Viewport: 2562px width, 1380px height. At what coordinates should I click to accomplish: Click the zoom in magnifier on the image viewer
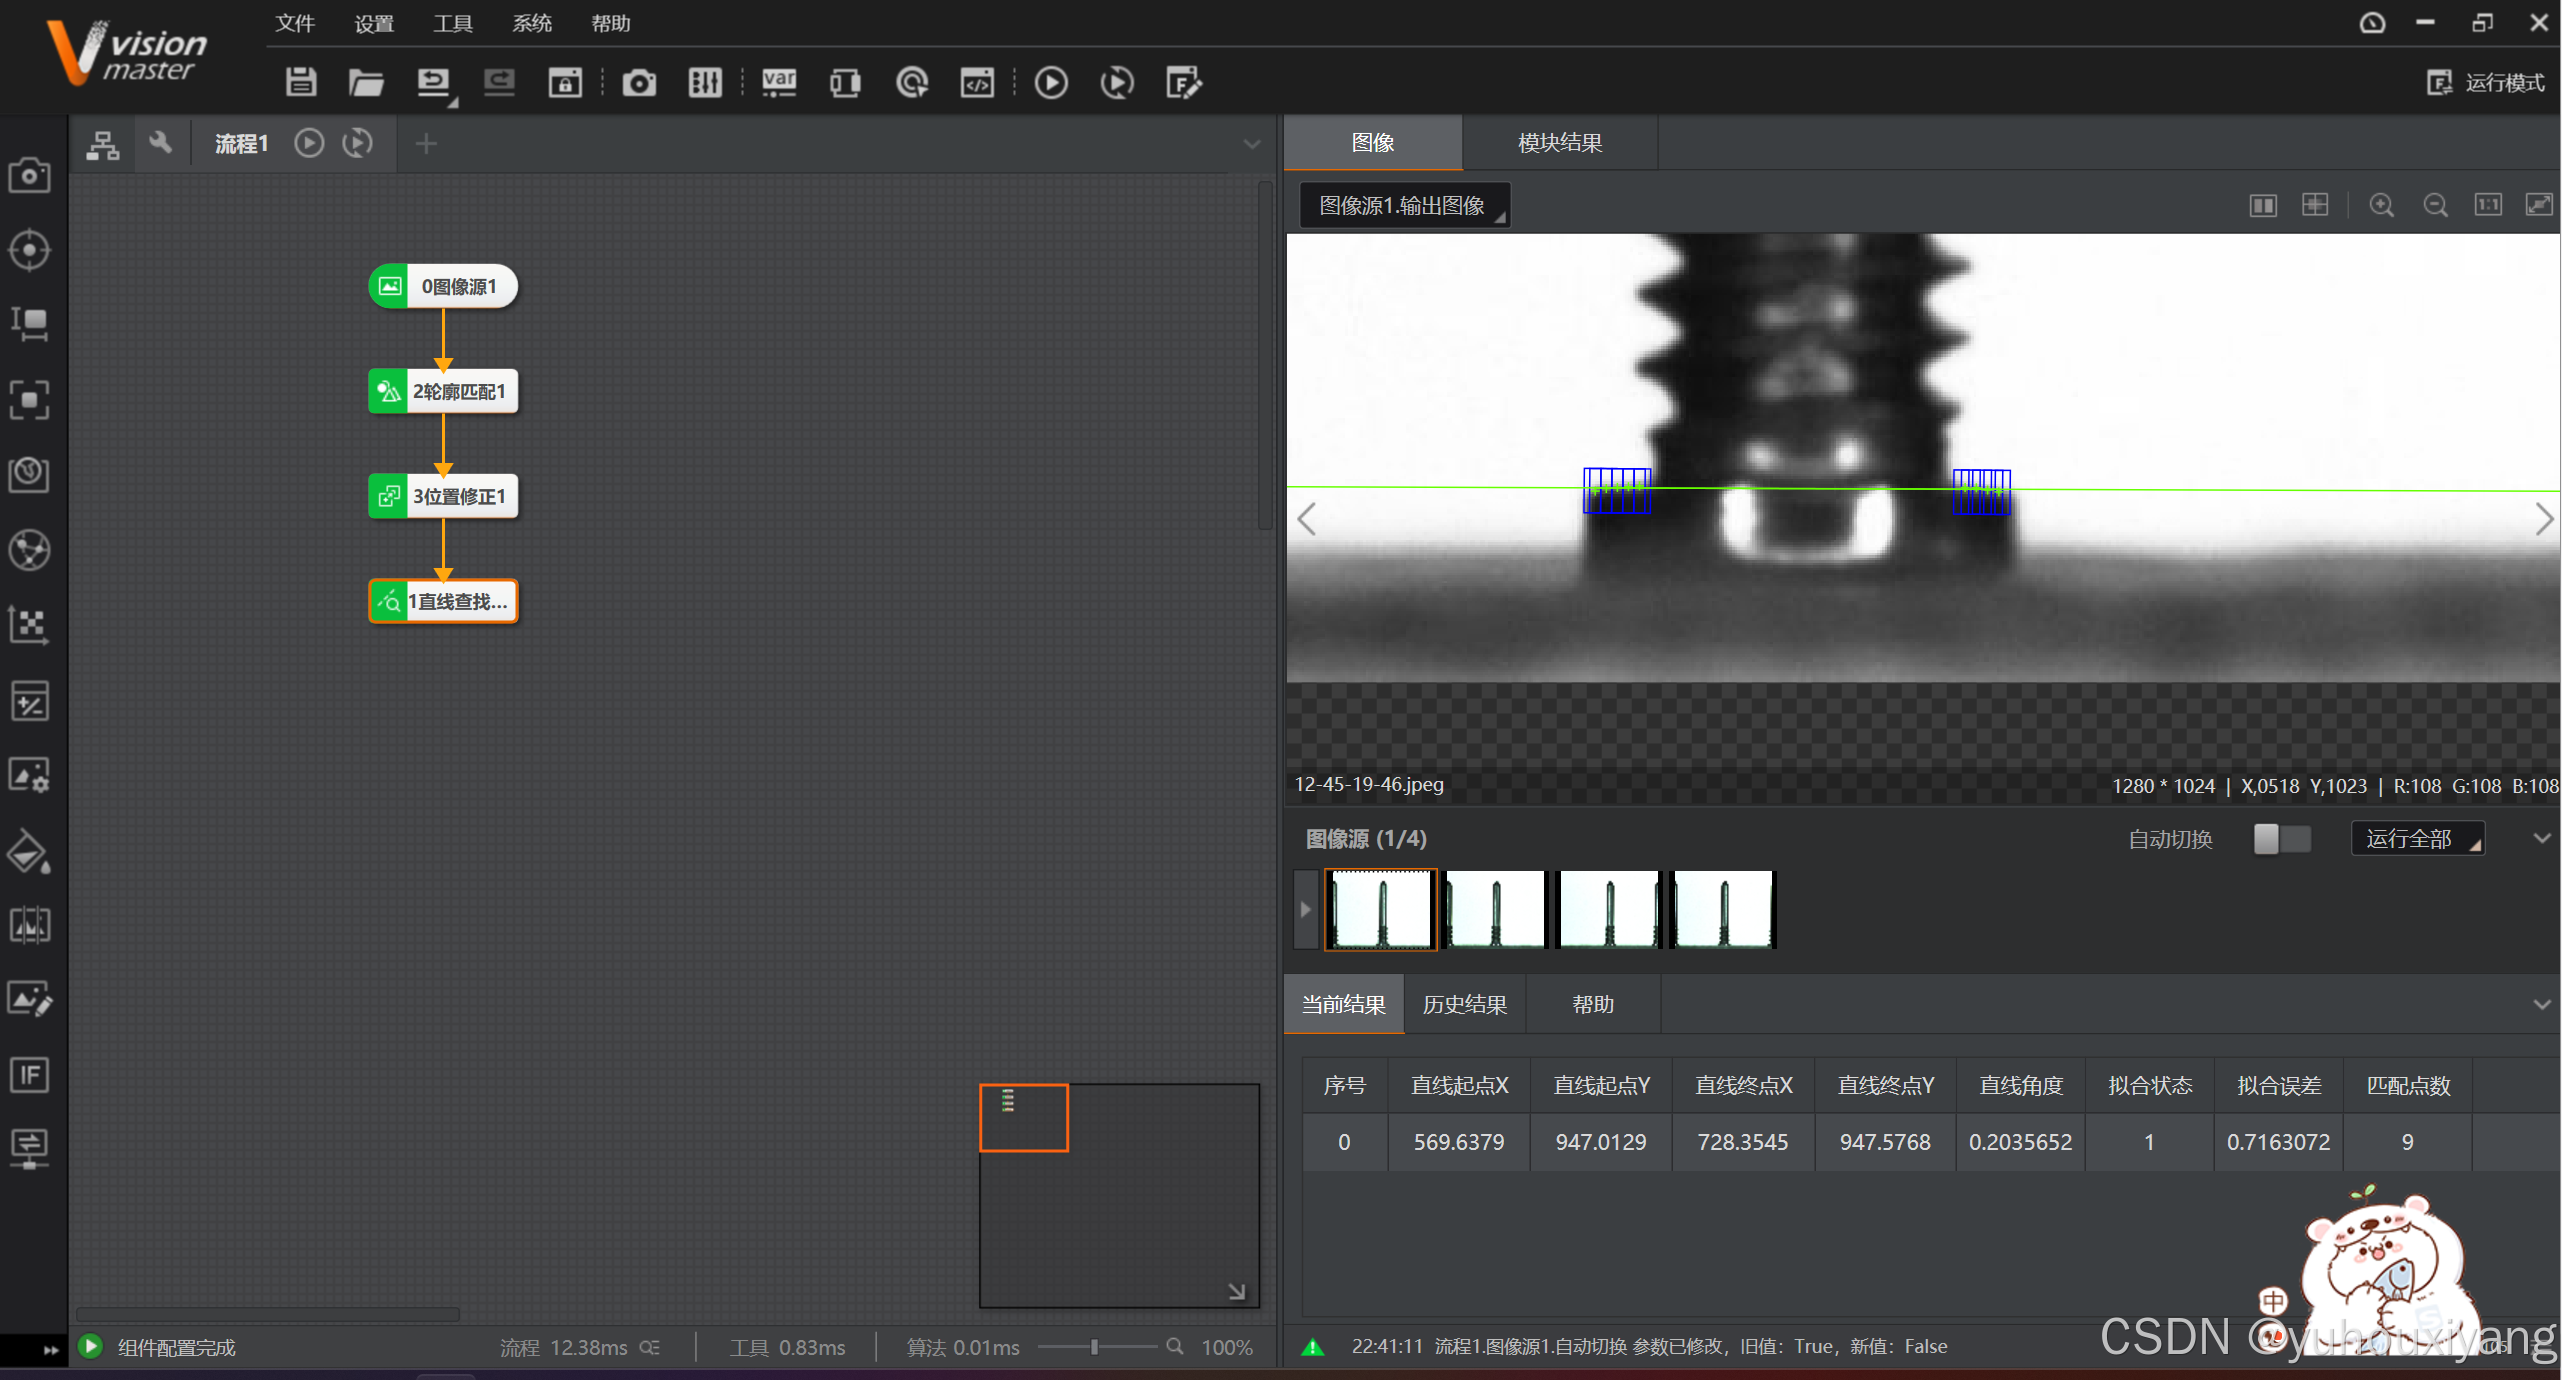coord(2382,205)
